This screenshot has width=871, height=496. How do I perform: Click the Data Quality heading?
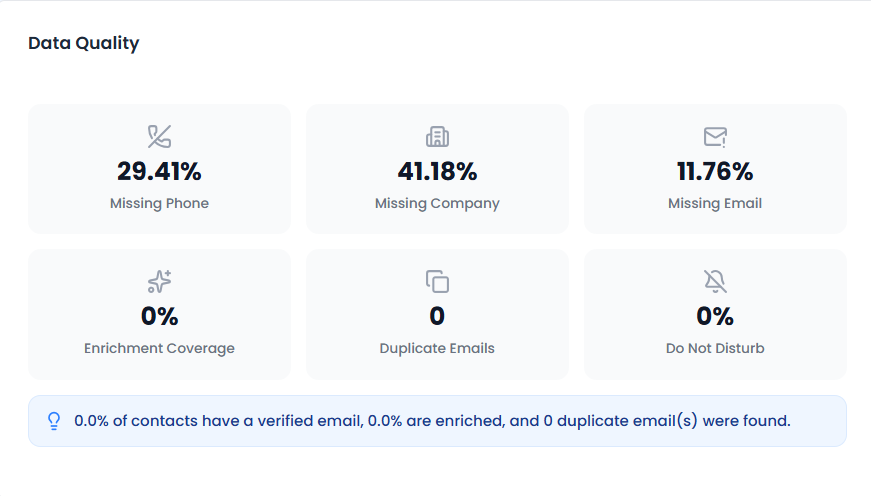84,43
